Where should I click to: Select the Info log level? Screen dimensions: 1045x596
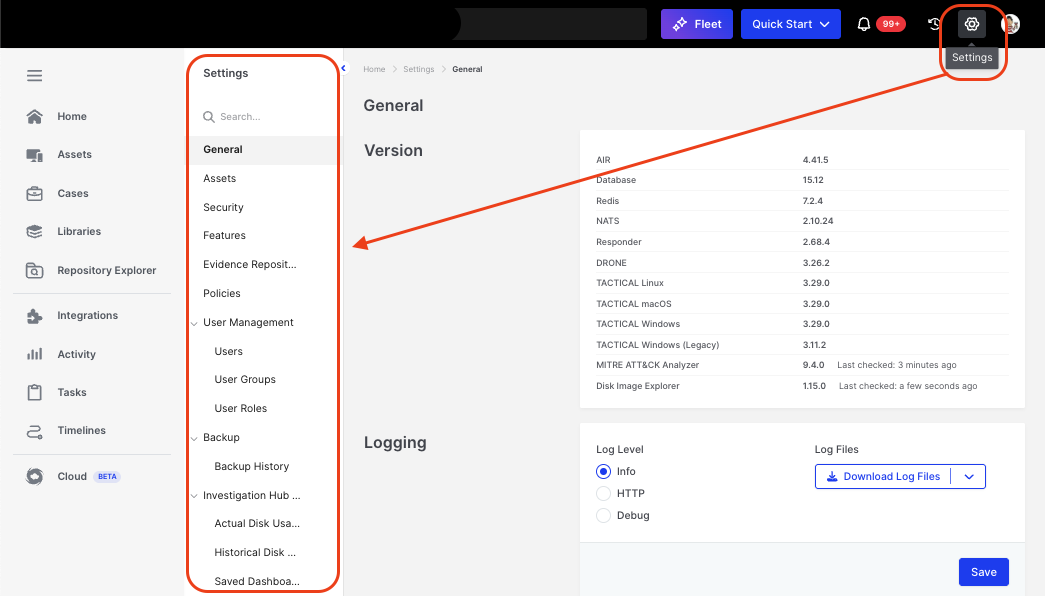[x=603, y=472]
